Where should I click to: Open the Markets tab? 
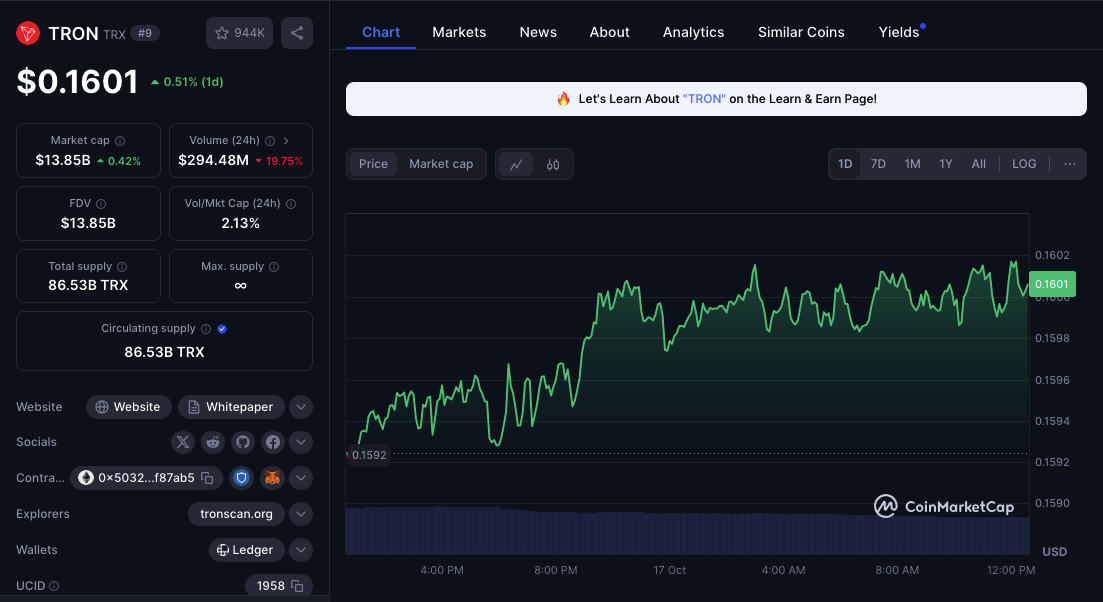[x=459, y=32]
